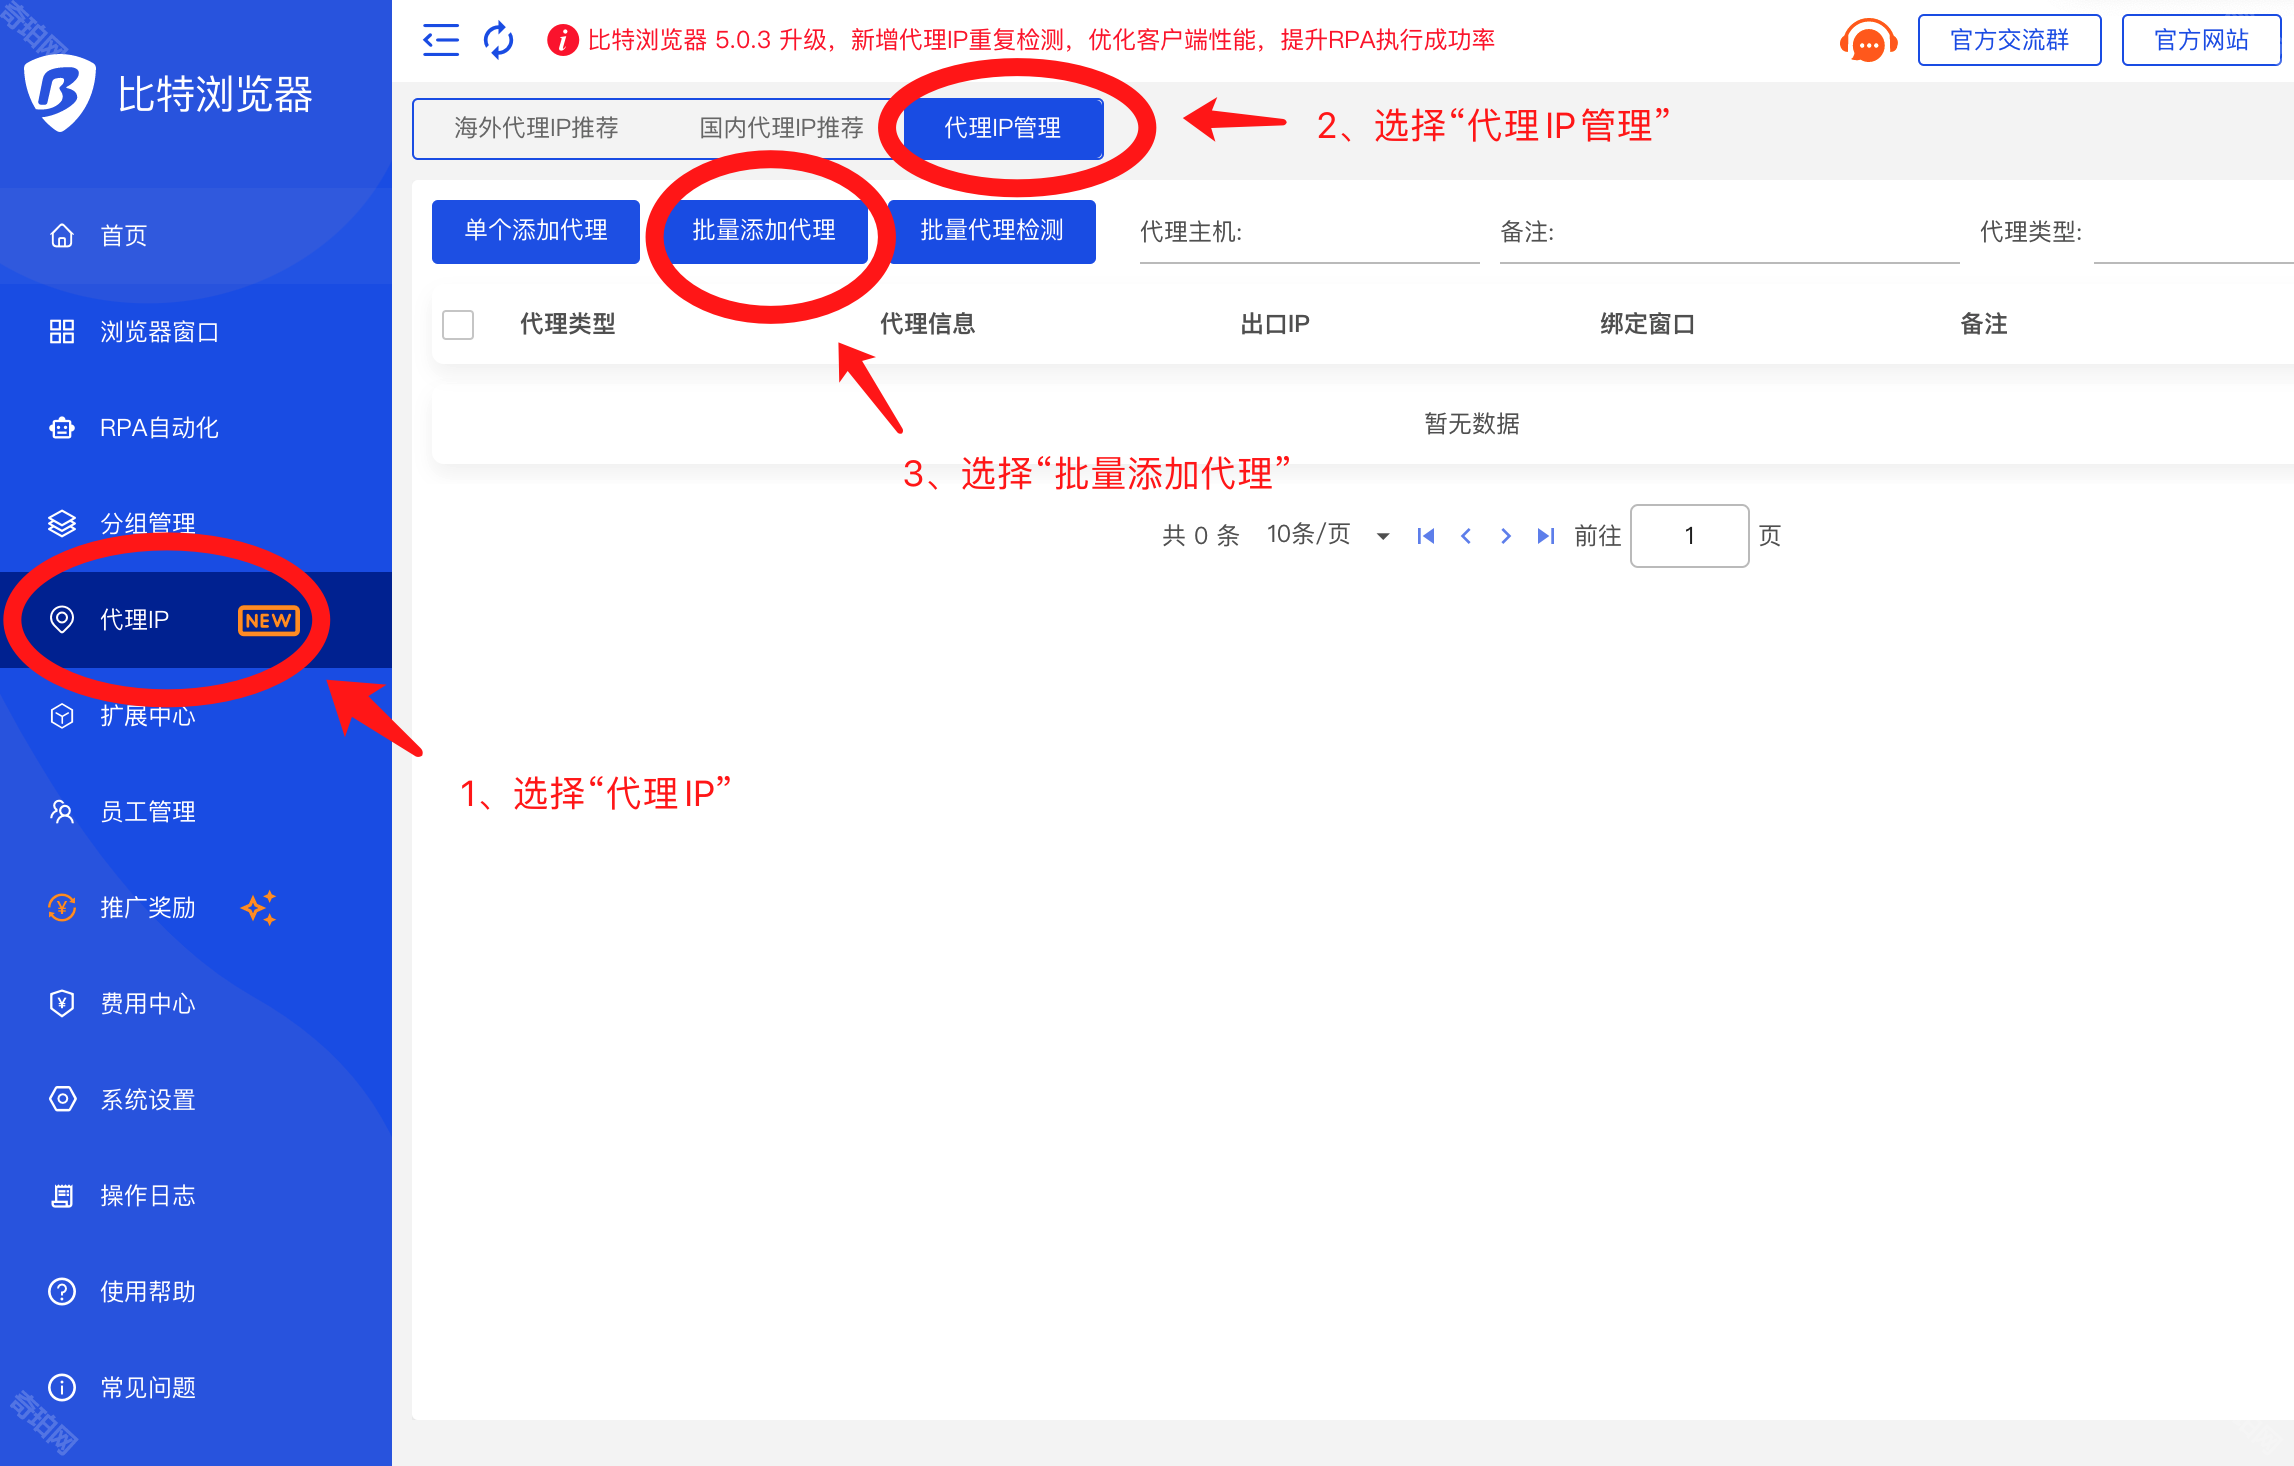The height and width of the screenshot is (1466, 2294).
Task: Click the 5.0.3 upgrade announcement text
Action: [x=1041, y=40]
